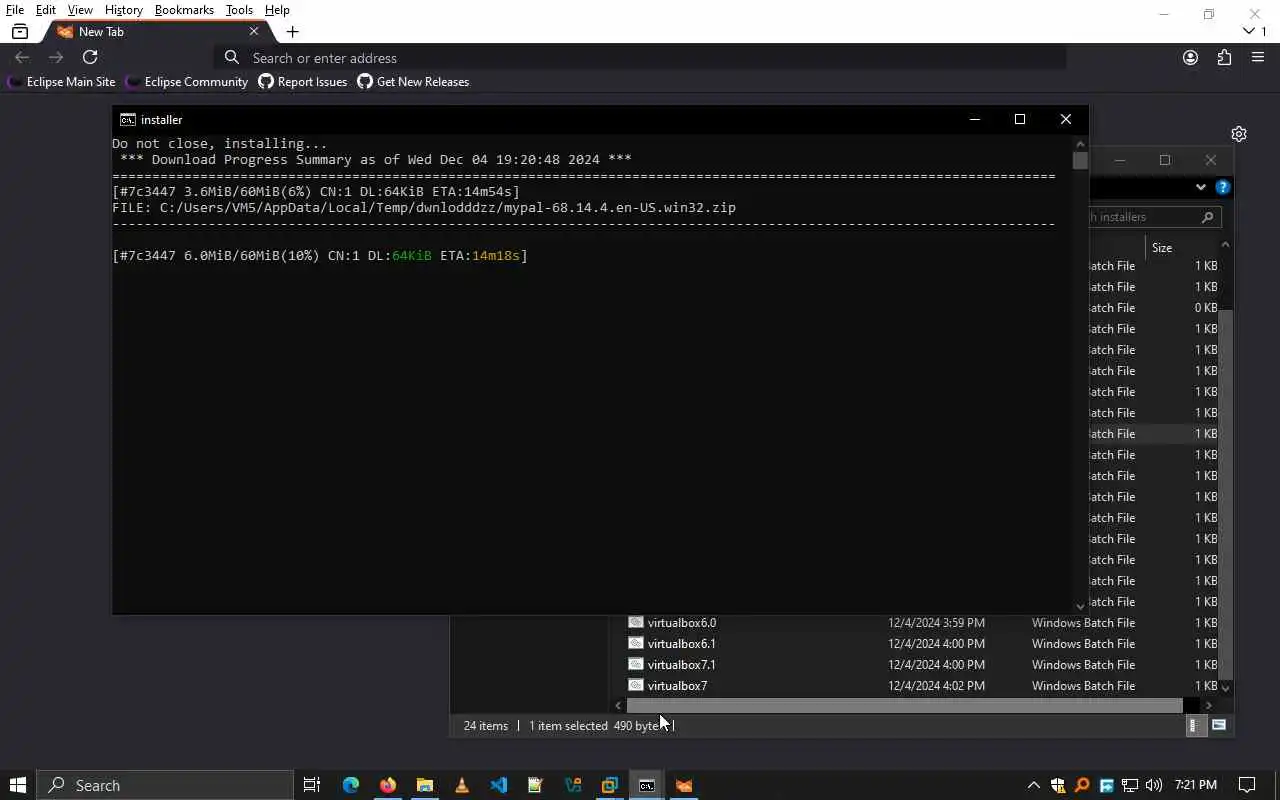The height and width of the screenshot is (800, 1280).
Task: Open the Help menu
Action: click(277, 10)
